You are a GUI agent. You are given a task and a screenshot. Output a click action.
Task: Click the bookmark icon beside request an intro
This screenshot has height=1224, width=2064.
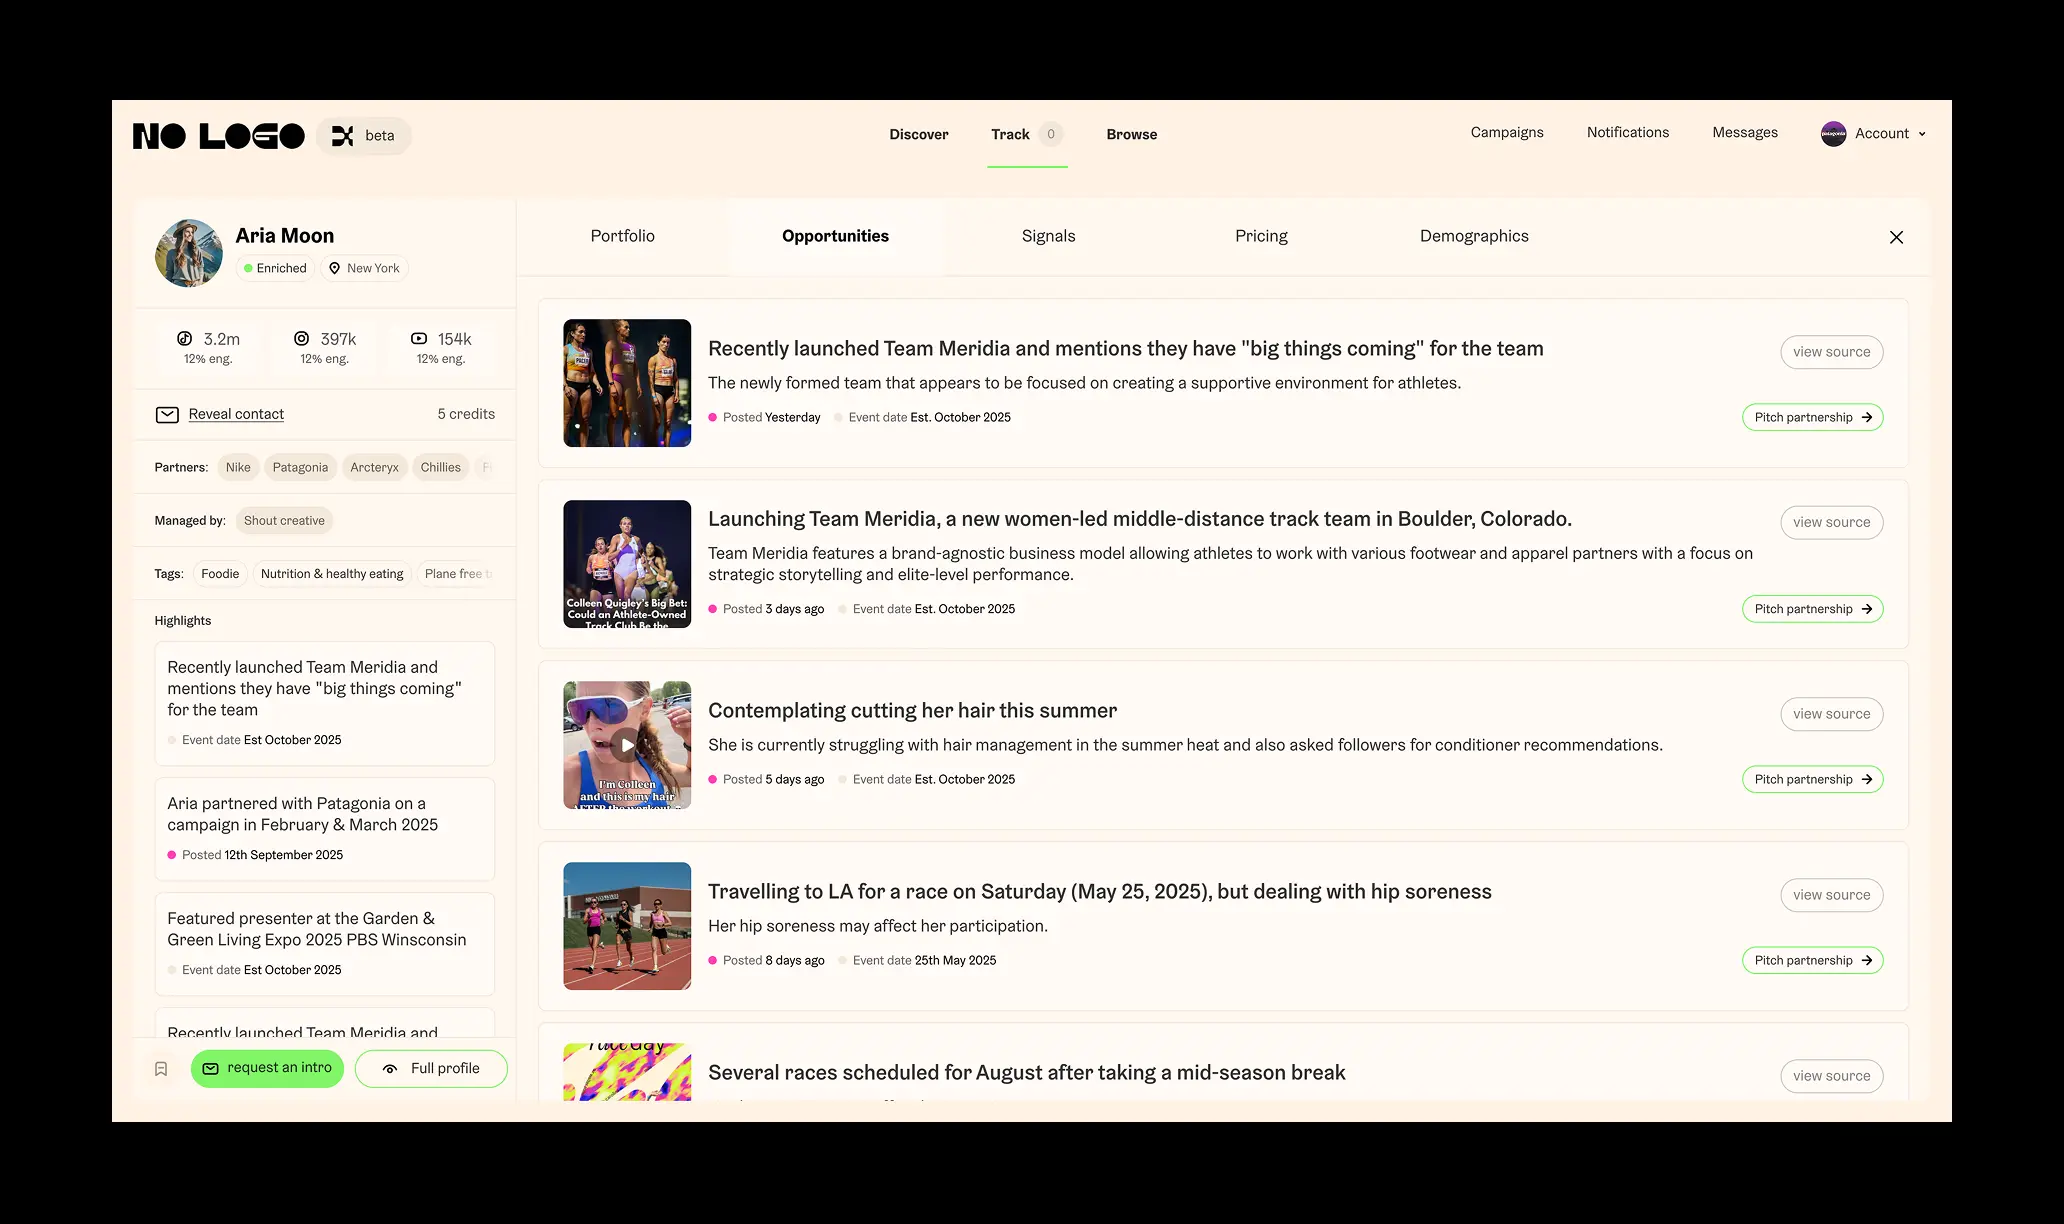click(161, 1069)
